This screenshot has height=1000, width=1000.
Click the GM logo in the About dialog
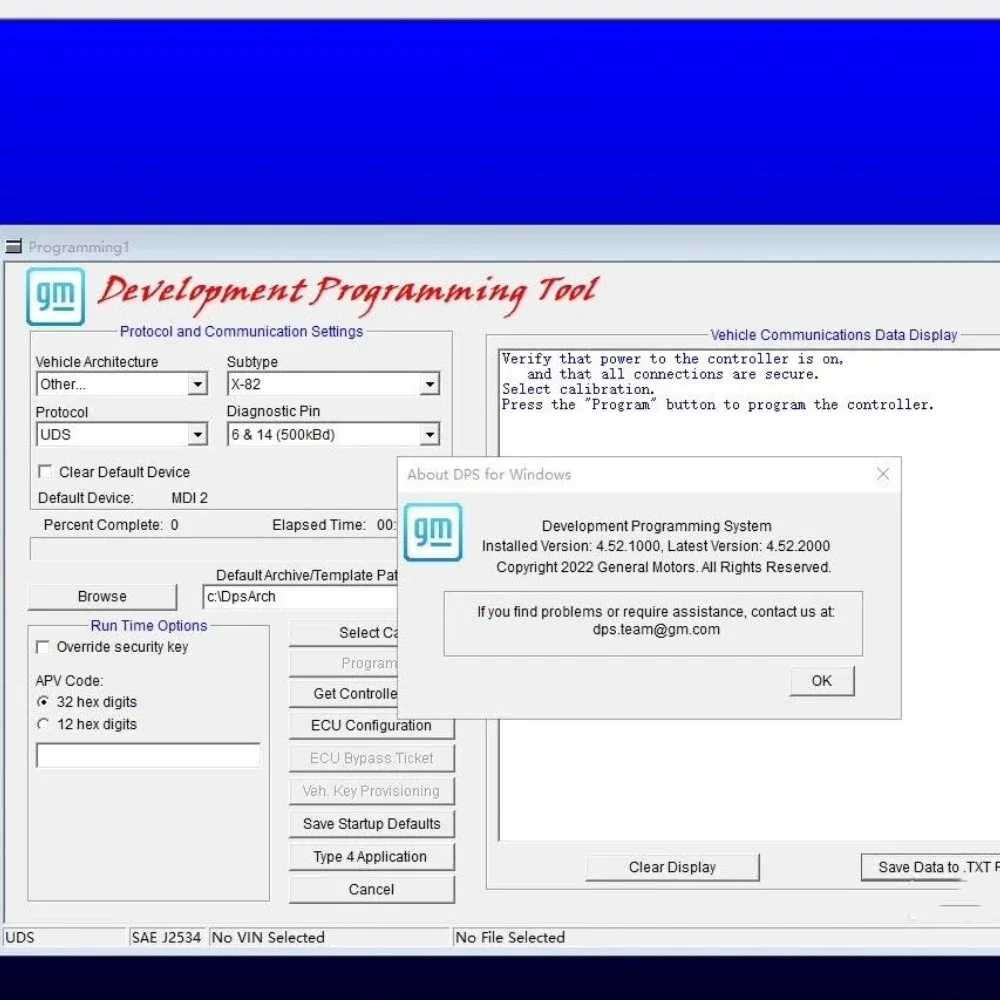[x=433, y=532]
